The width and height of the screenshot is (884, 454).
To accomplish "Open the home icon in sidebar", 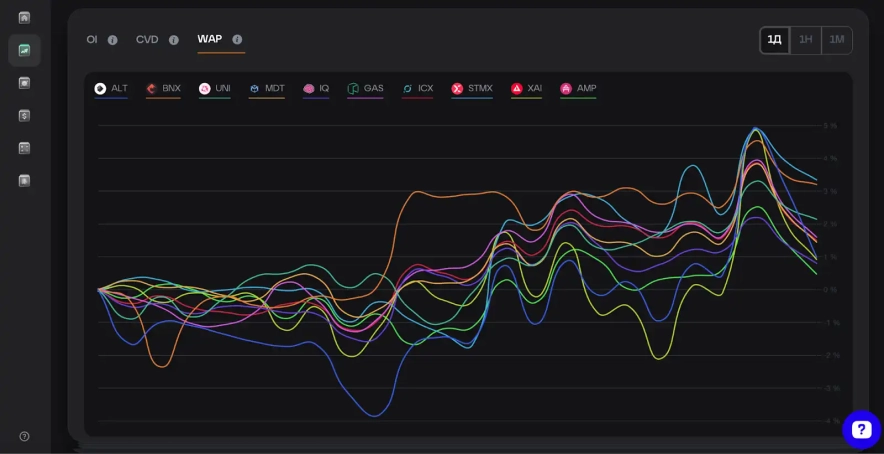I will [24, 18].
